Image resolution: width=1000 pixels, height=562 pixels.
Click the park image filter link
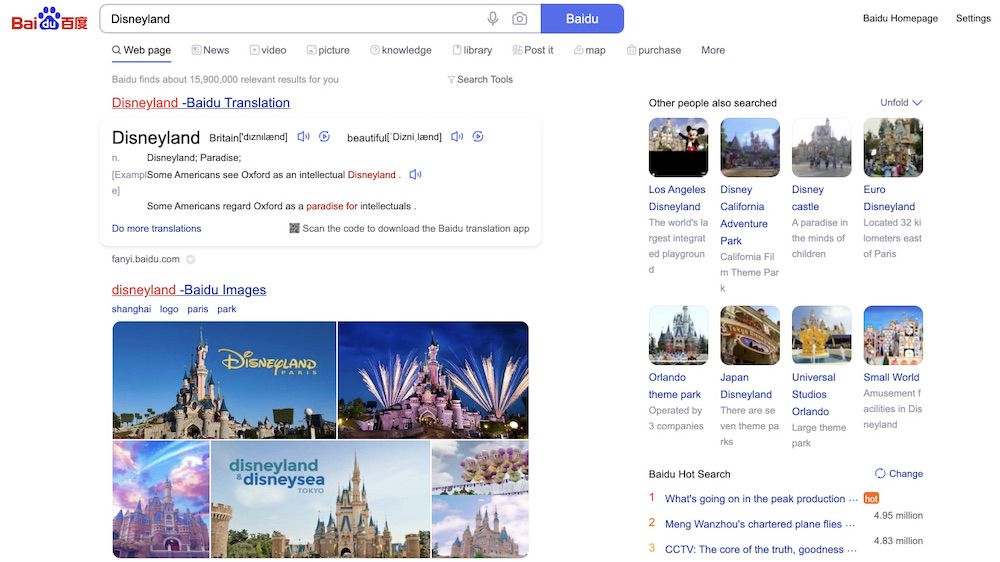click(226, 309)
